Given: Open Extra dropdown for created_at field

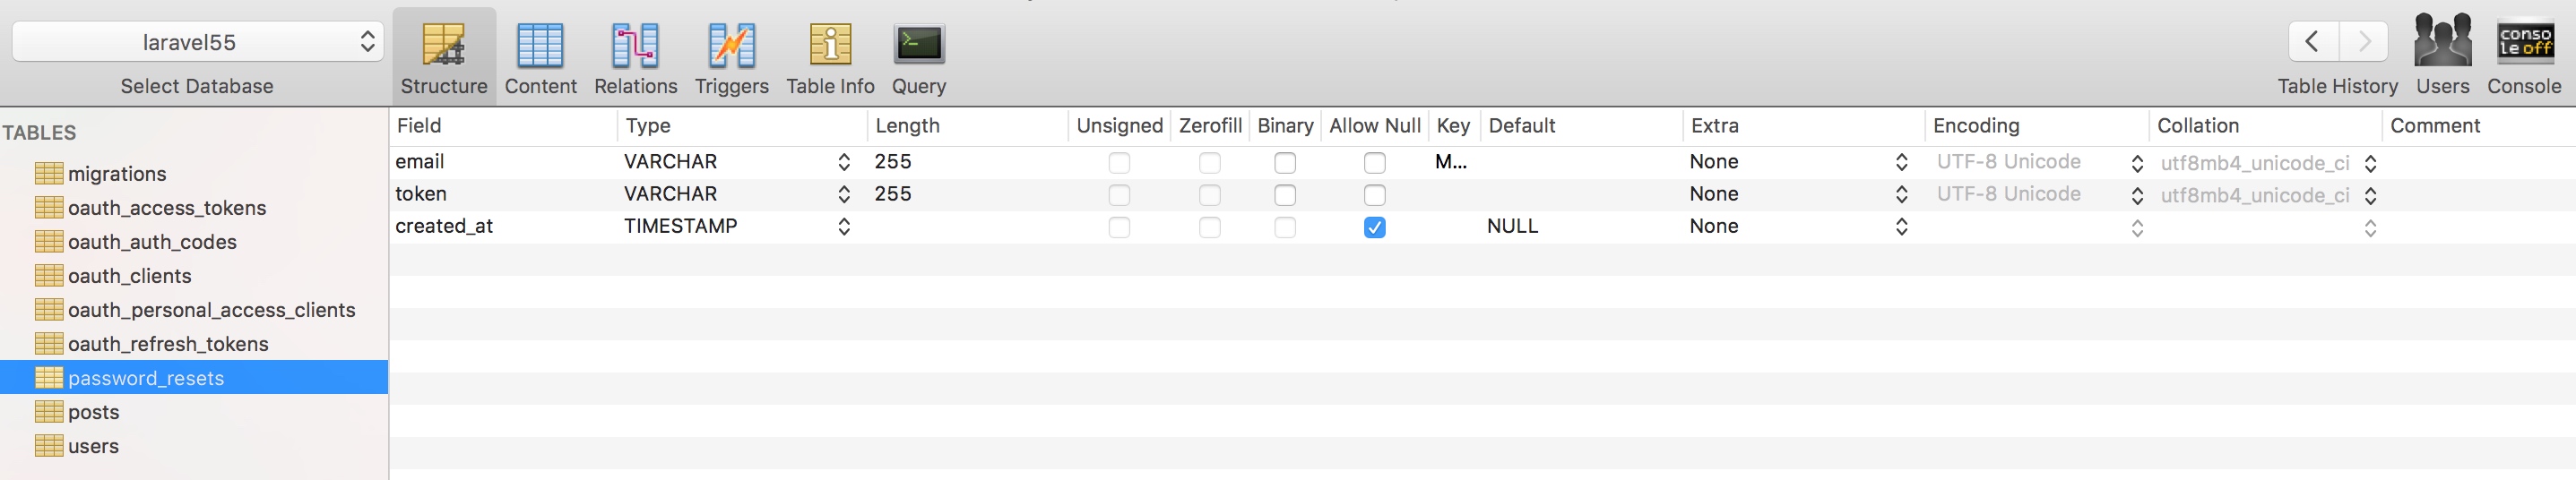Looking at the screenshot, I should pyautogui.click(x=1901, y=227).
